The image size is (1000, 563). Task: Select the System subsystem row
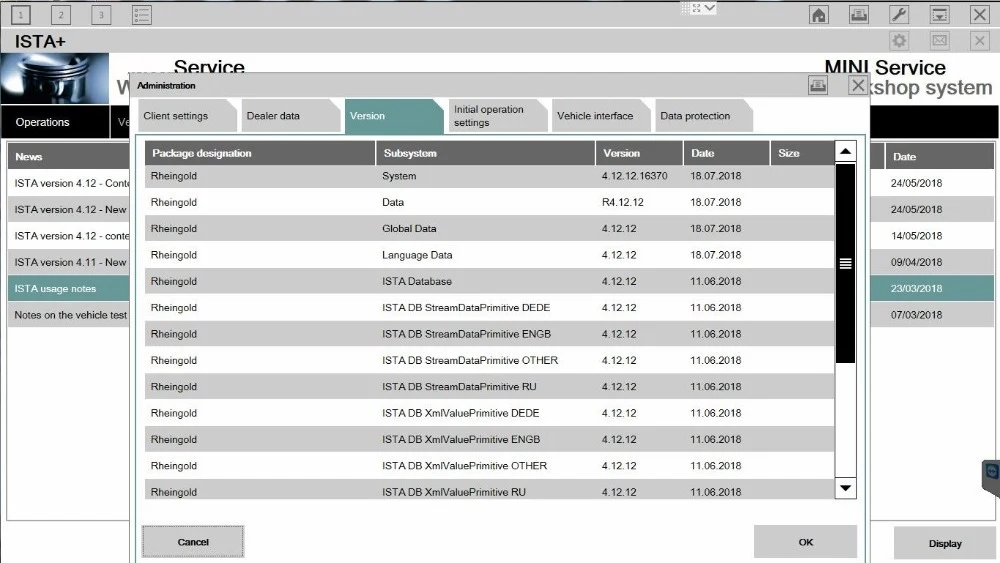489,176
